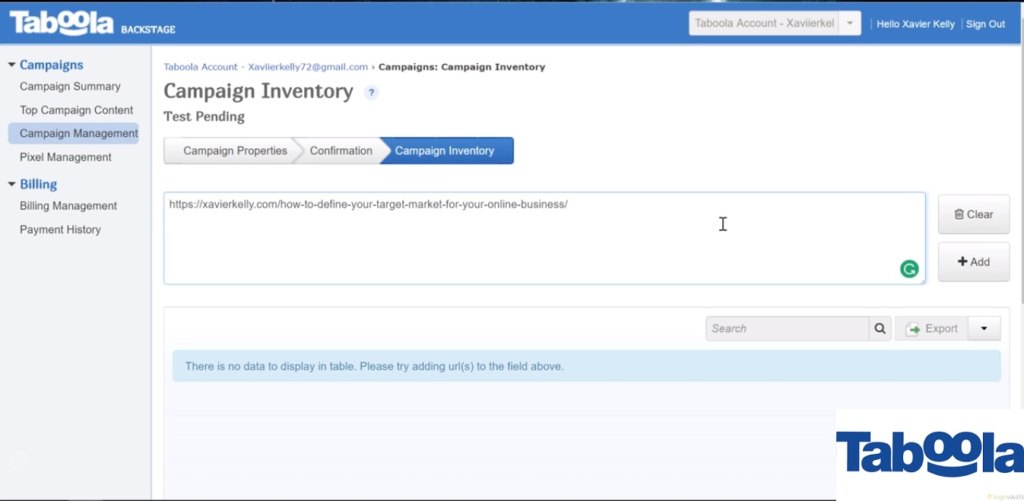Image resolution: width=1024 pixels, height=501 pixels.
Task: View Payment History
Action: (60, 230)
